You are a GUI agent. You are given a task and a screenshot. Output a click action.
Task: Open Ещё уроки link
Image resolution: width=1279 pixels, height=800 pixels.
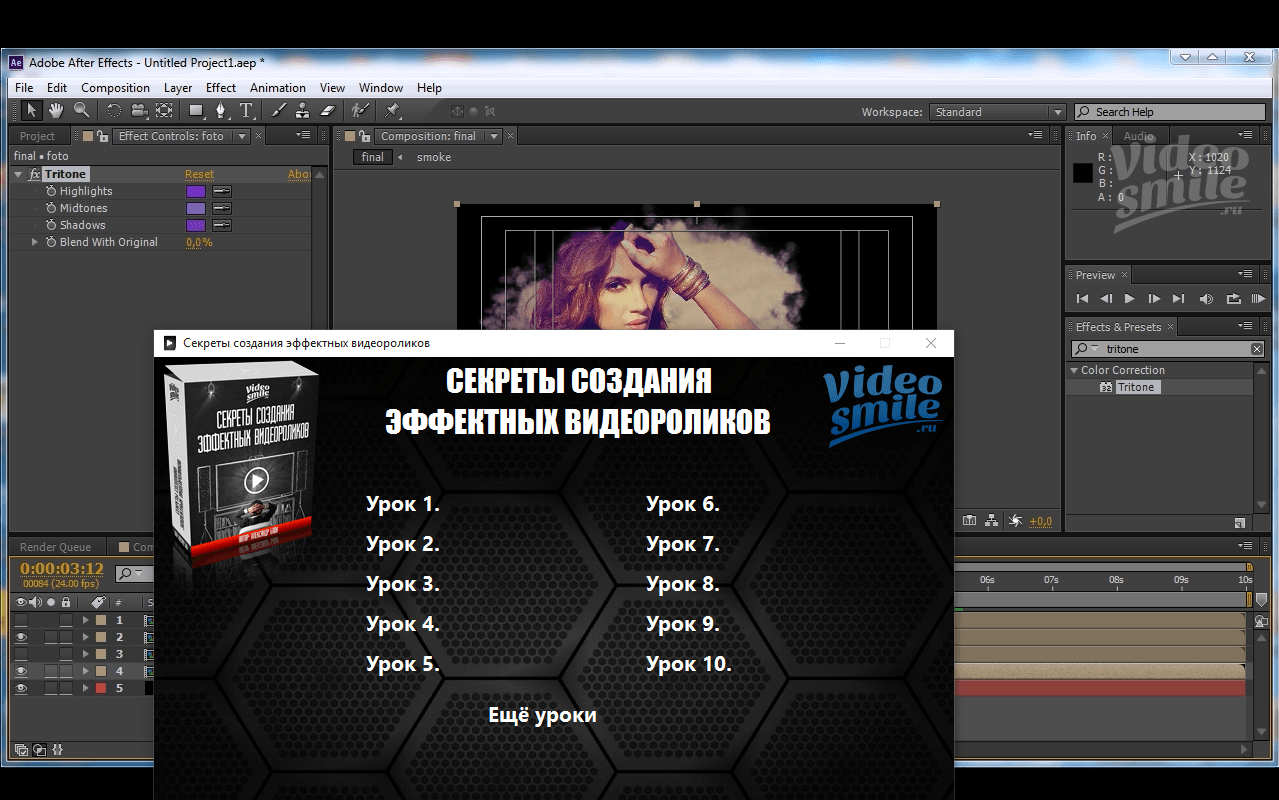pyautogui.click(x=542, y=715)
